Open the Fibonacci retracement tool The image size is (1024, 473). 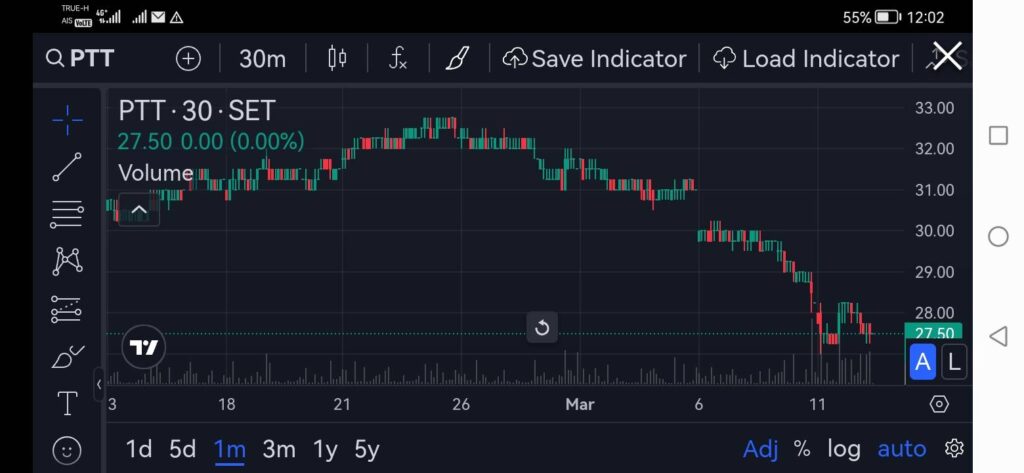pos(67,214)
